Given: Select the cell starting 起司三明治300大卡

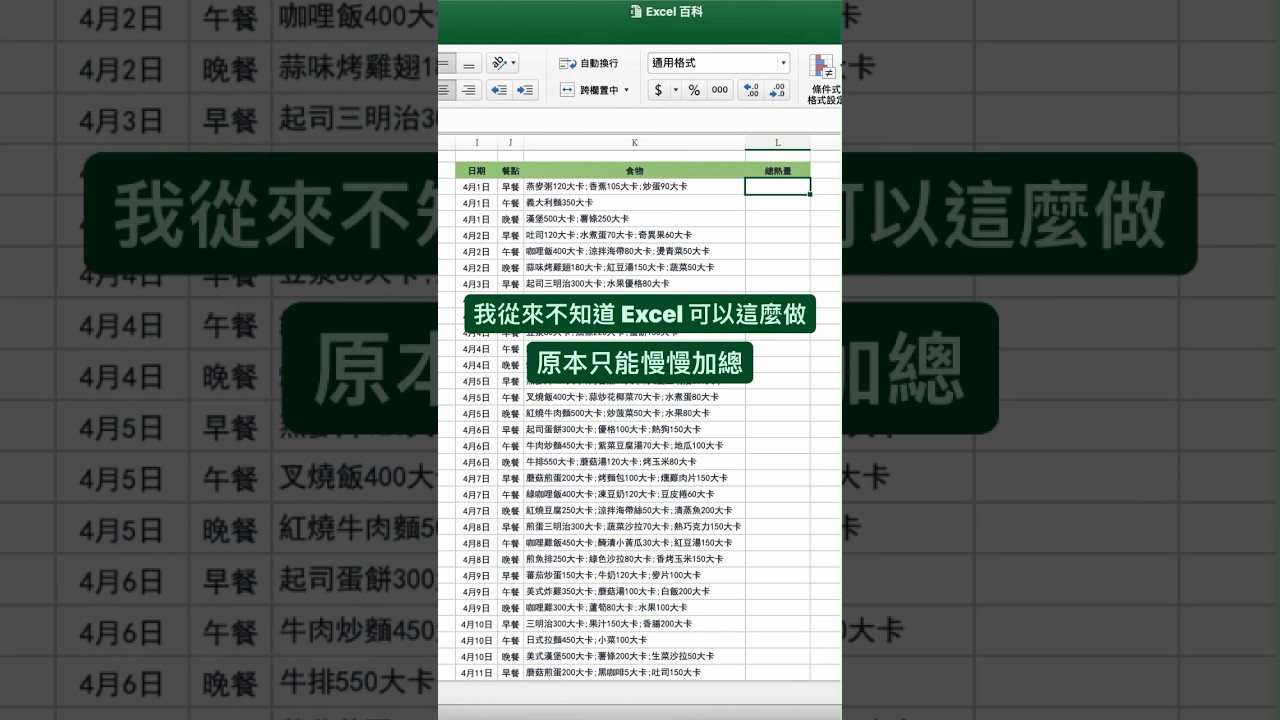Looking at the screenshot, I should (634, 284).
